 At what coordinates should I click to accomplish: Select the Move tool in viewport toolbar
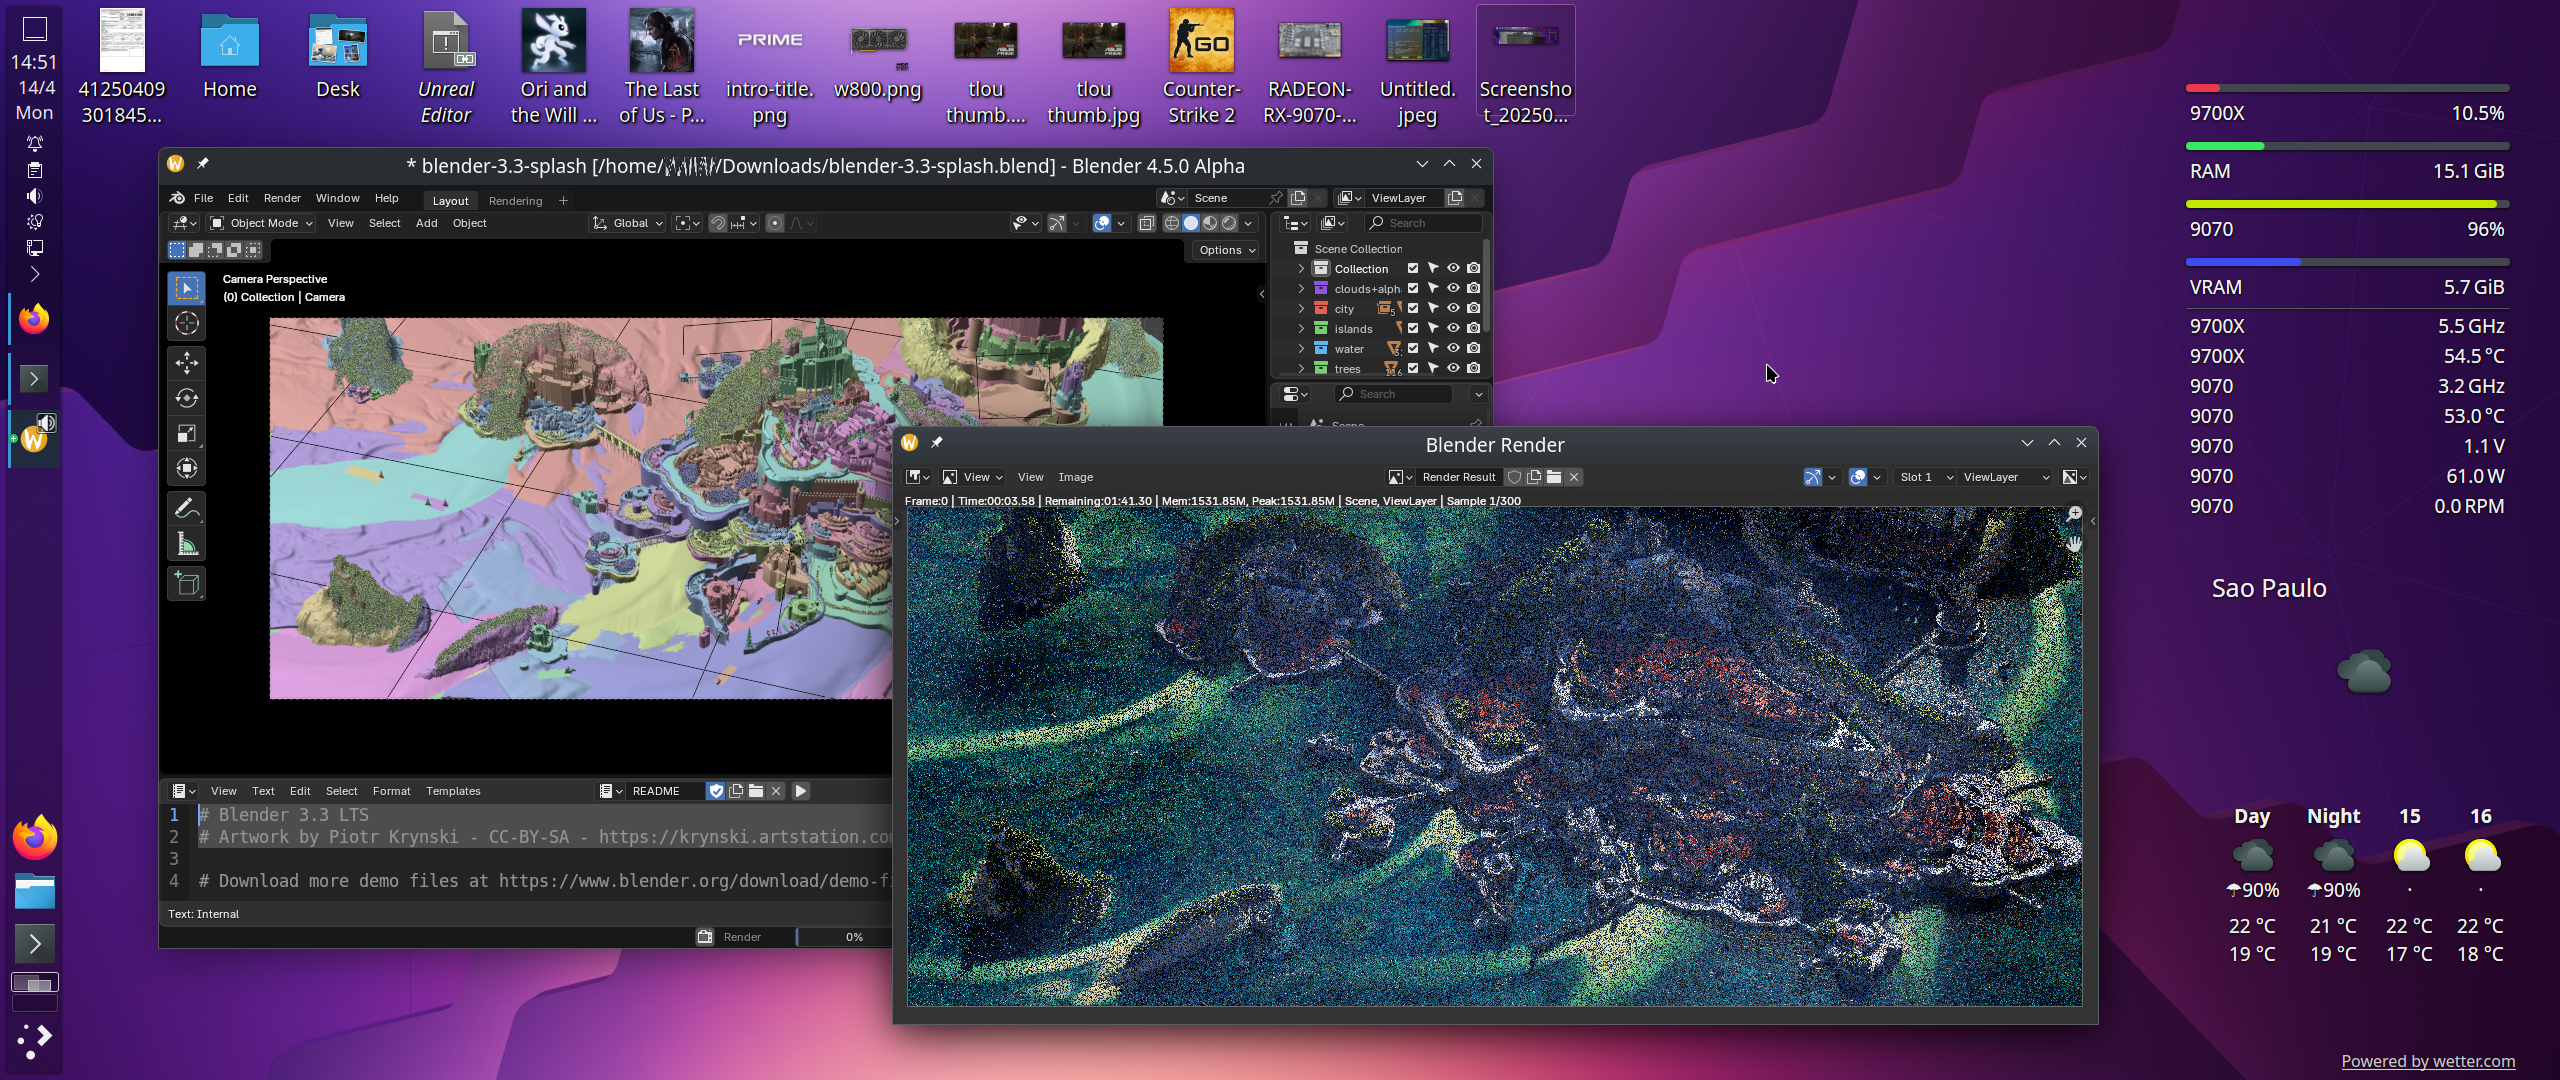point(187,362)
